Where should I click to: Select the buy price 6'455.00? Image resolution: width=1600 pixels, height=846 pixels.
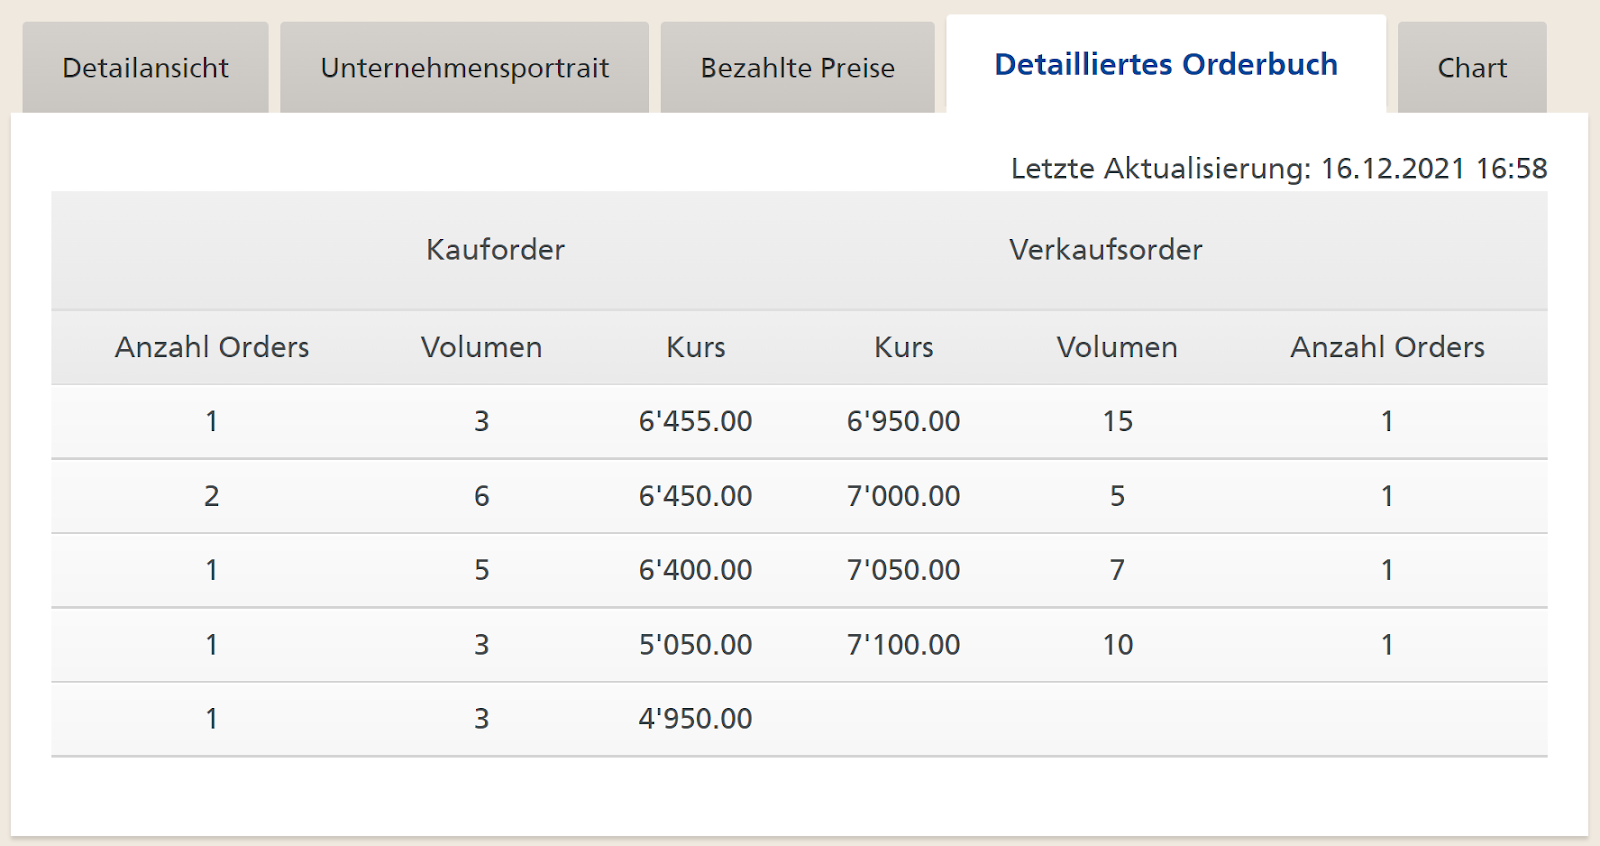point(695,421)
